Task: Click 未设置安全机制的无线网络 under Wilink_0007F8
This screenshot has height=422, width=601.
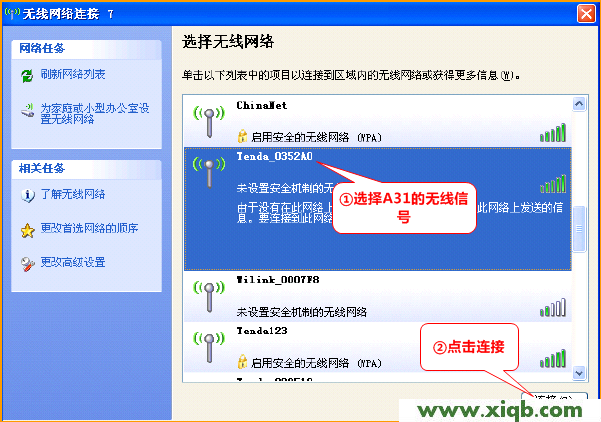Action: coord(301,312)
